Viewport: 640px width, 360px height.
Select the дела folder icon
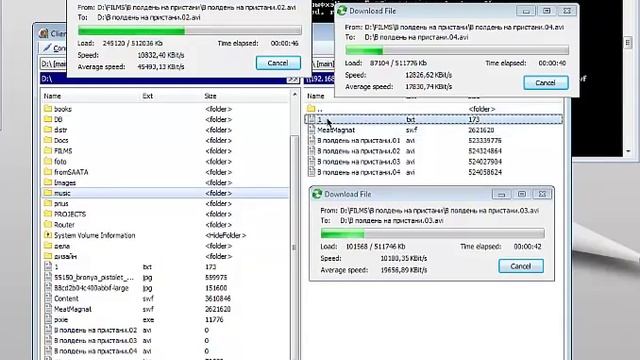tap(48, 246)
